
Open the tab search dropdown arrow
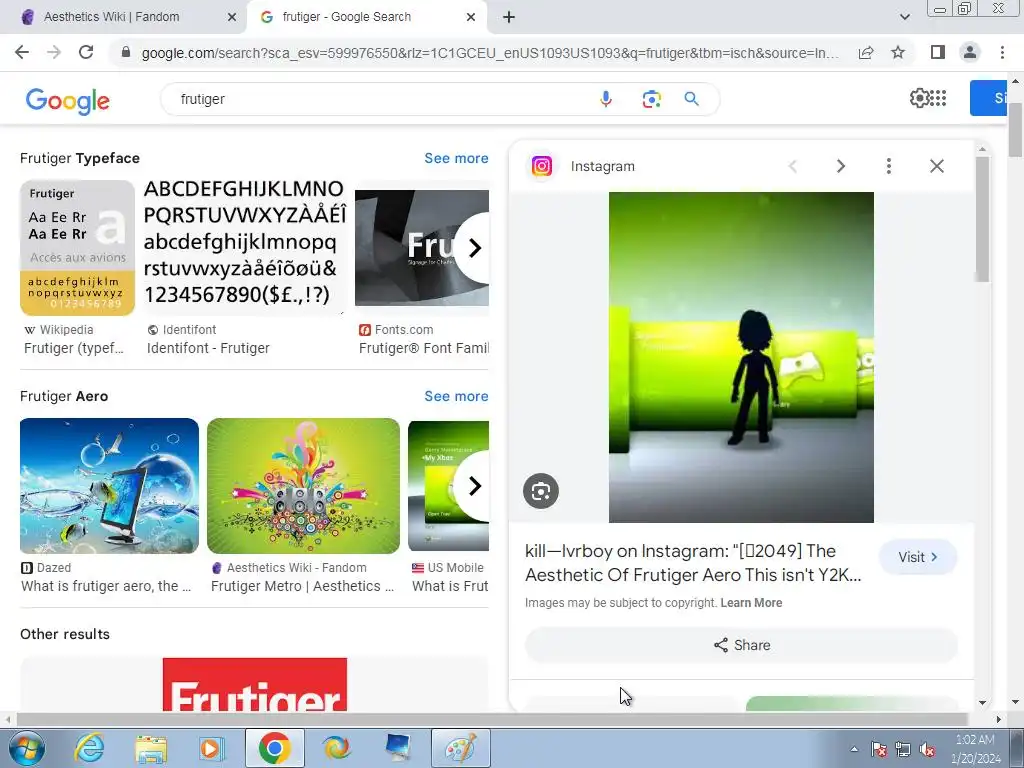point(904,17)
